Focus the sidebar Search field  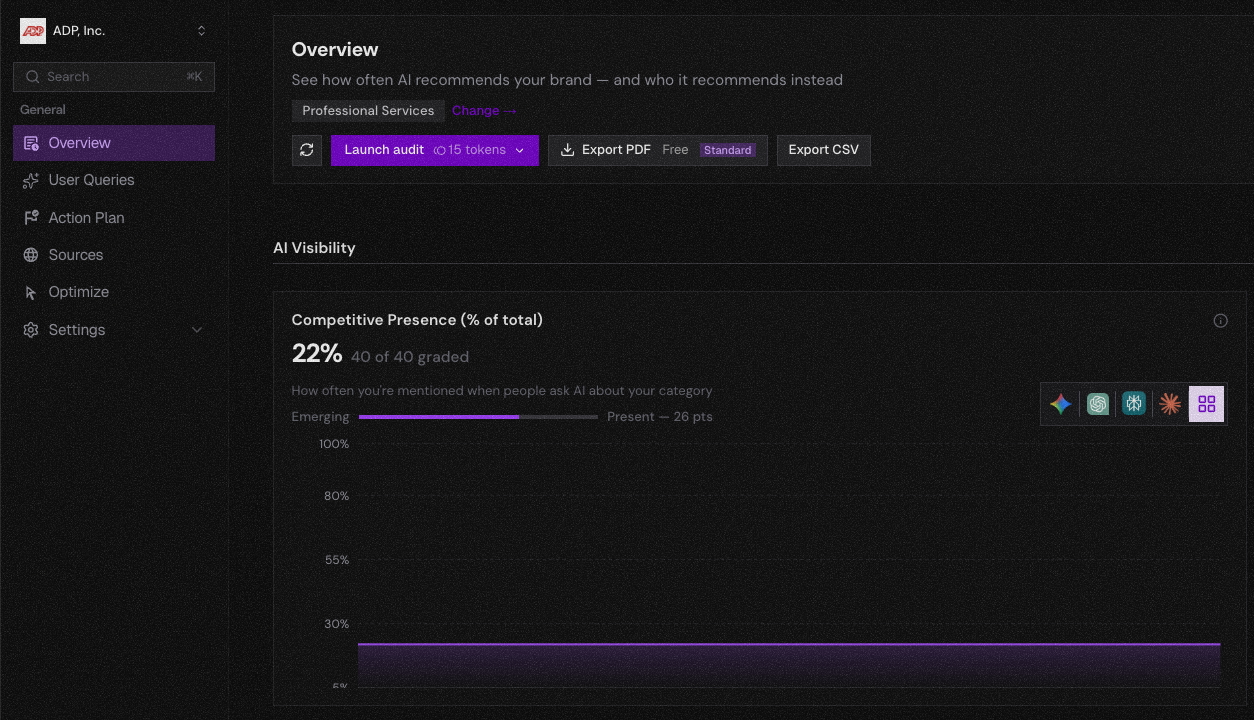coord(114,77)
